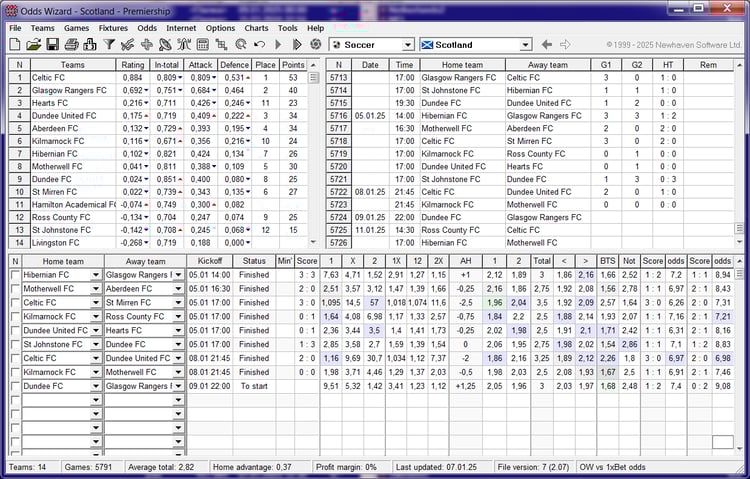
Task: Open away team dropdown showing St Mirren FC
Action: [x=178, y=303]
